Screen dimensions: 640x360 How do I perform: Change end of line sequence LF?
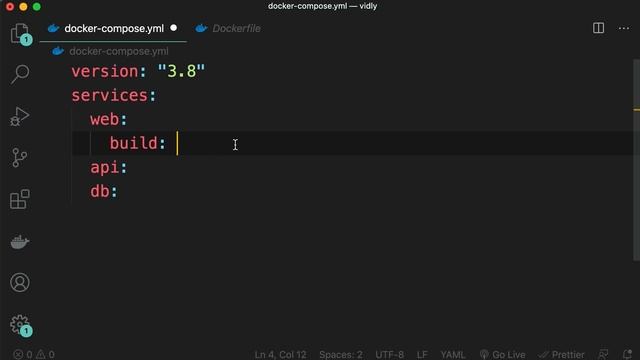point(422,354)
